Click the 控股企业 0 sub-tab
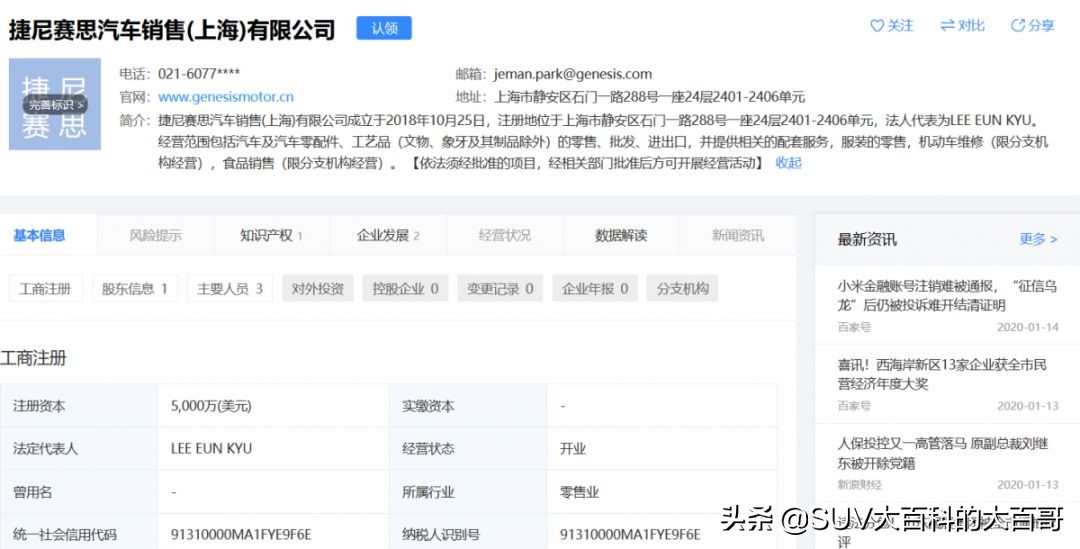This screenshot has width=1080, height=549. click(x=406, y=289)
